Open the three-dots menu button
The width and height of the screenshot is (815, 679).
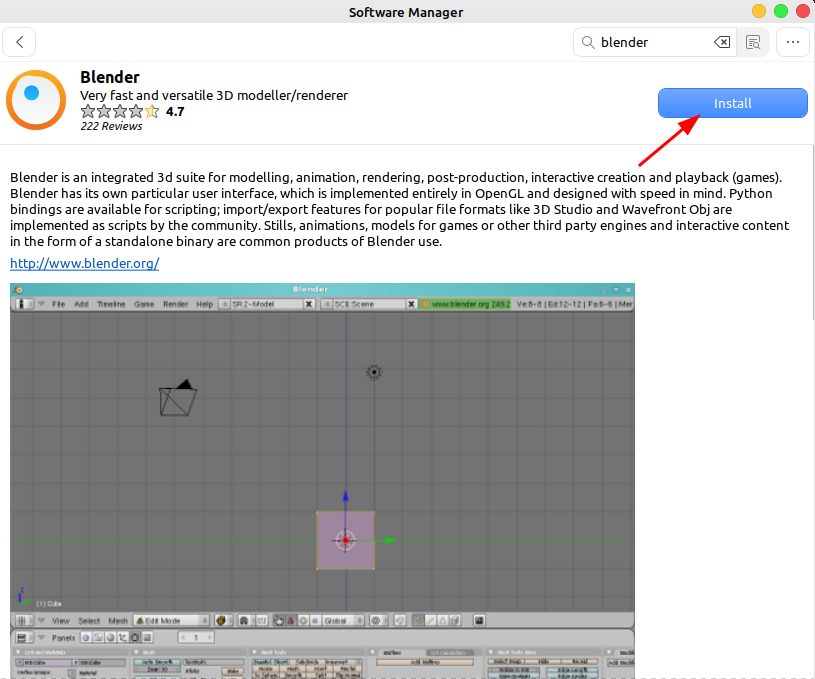click(x=793, y=42)
